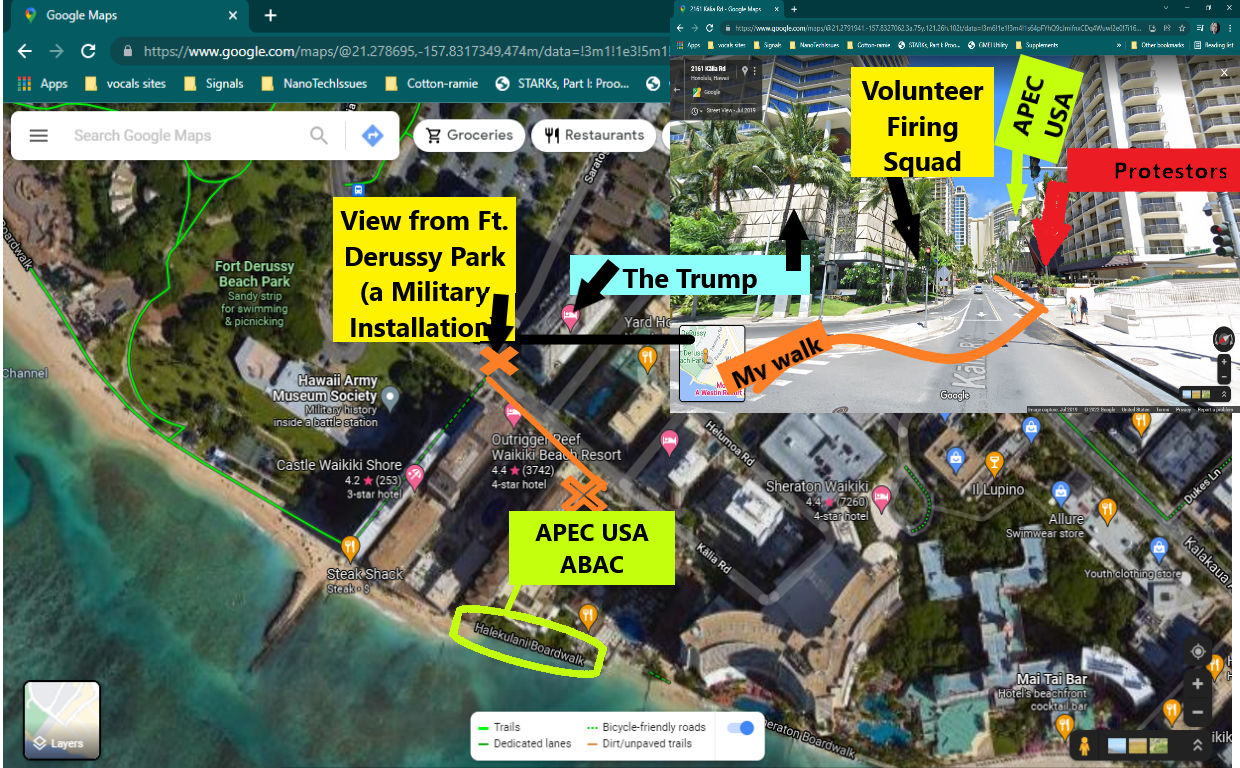Screen dimensions: 1240x768
Task: Reload the page in main Chrome window
Action: point(88,51)
